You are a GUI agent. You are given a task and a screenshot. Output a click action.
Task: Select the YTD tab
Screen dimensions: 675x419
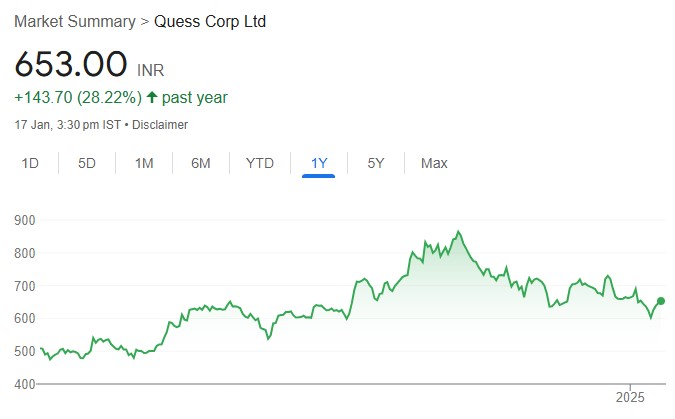tap(260, 163)
